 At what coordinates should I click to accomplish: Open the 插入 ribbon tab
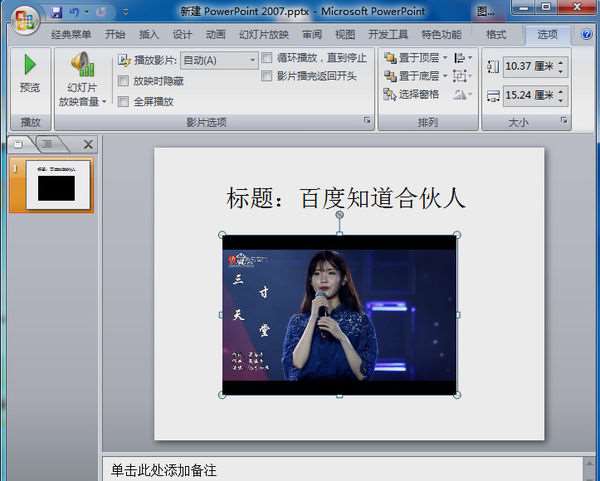click(148, 34)
